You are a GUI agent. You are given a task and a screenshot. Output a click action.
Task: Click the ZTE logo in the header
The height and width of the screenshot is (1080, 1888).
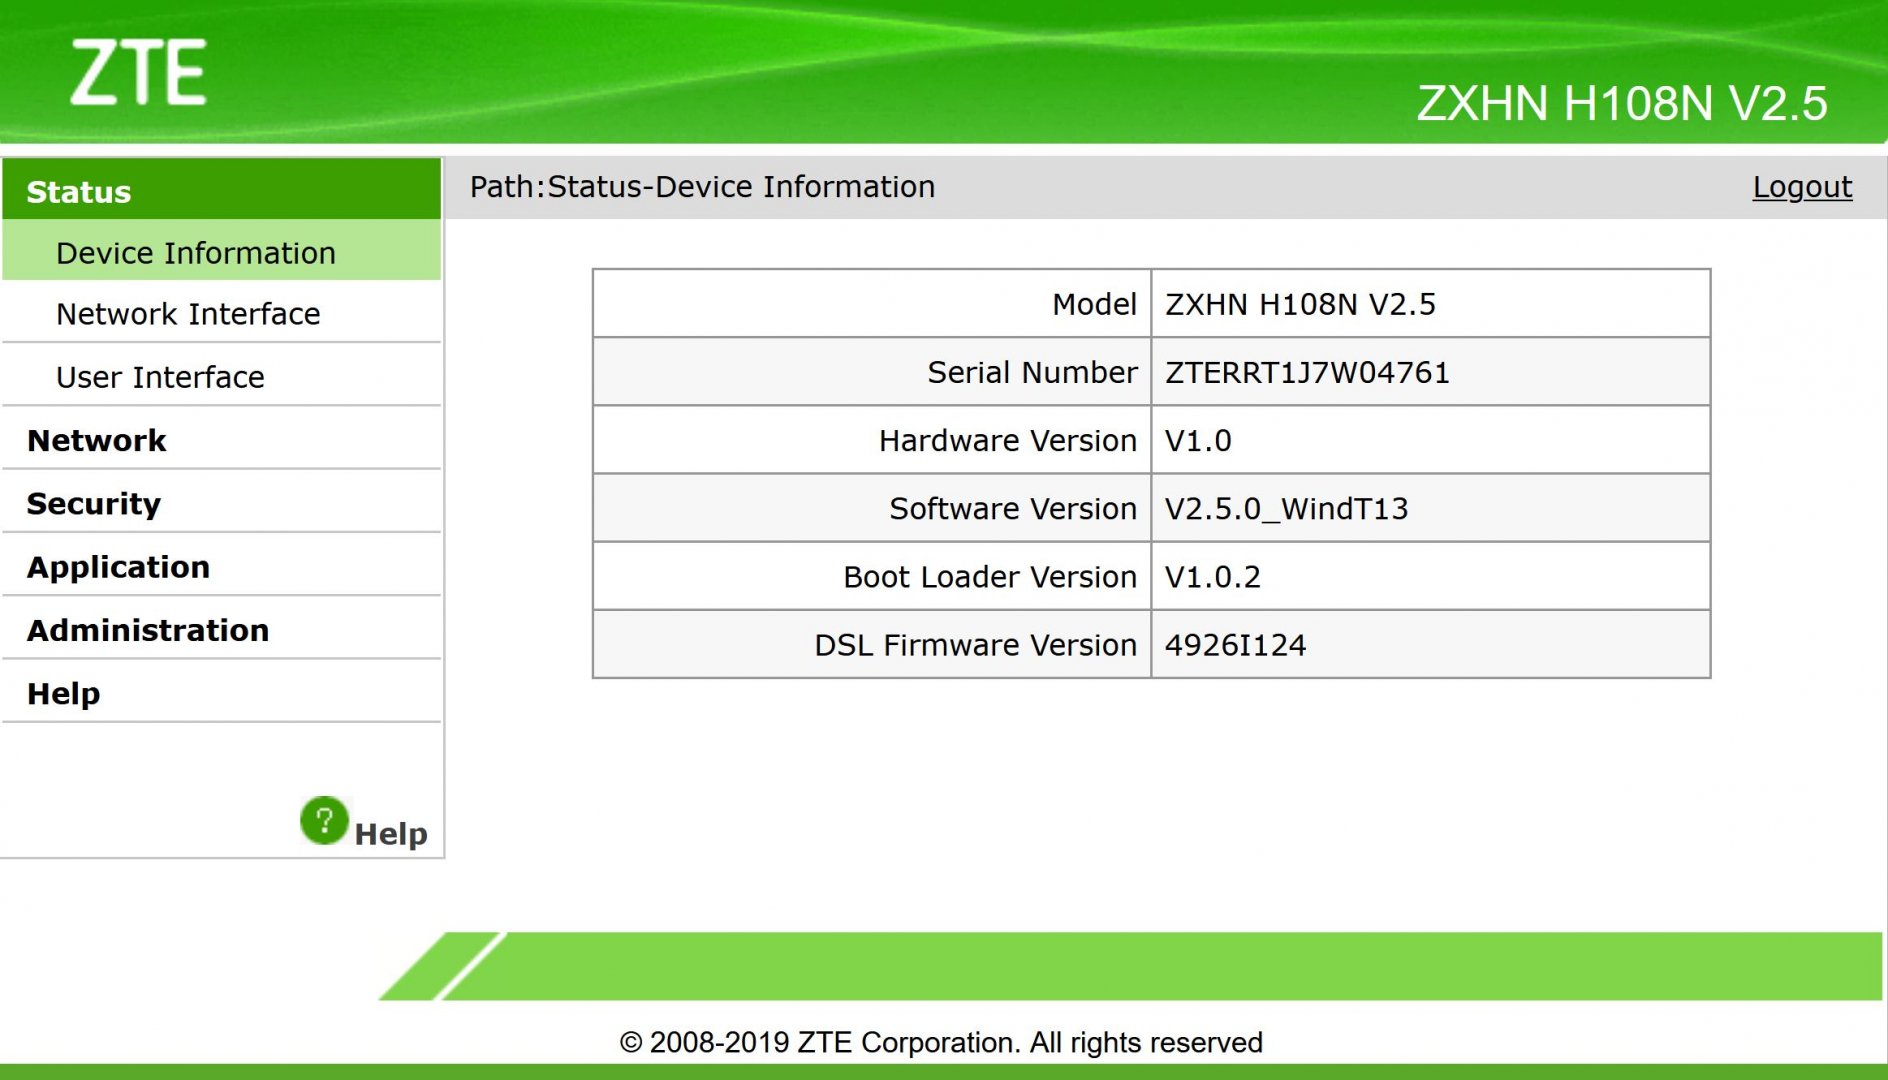[x=138, y=73]
